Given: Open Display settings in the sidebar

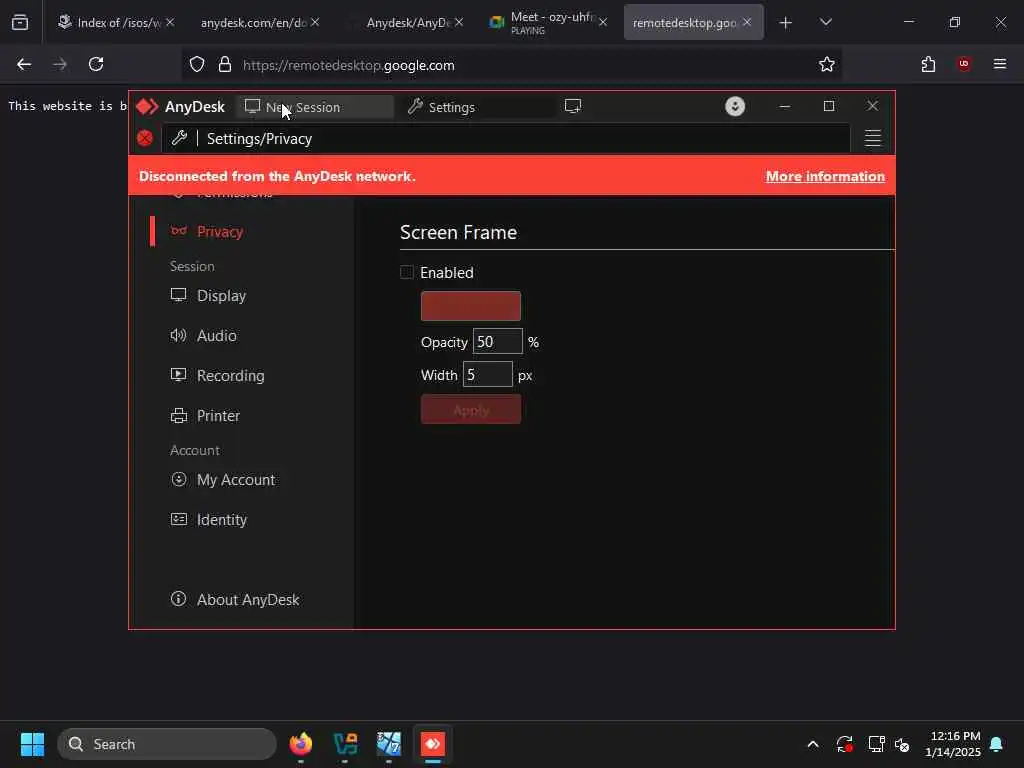Looking at the screenshot, I should click(221, 296).
